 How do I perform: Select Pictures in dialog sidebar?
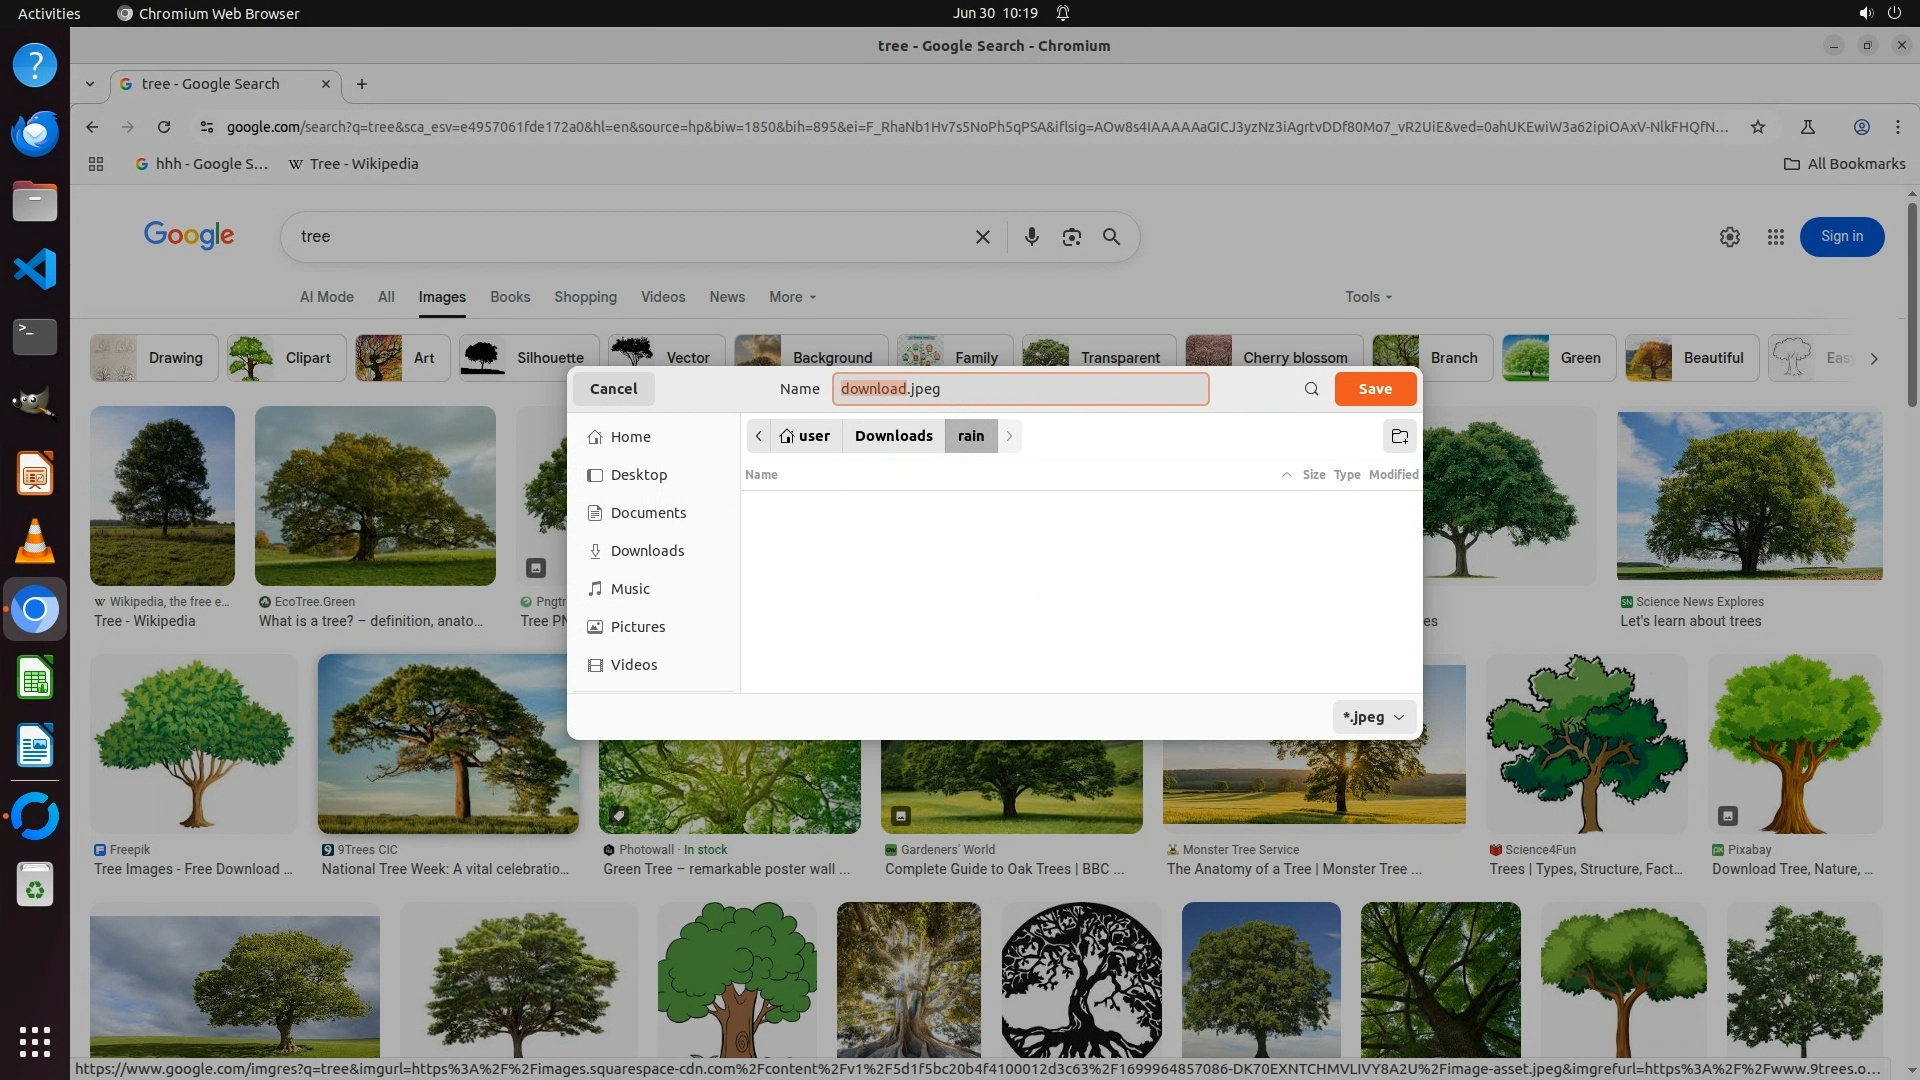pos(637,627)
